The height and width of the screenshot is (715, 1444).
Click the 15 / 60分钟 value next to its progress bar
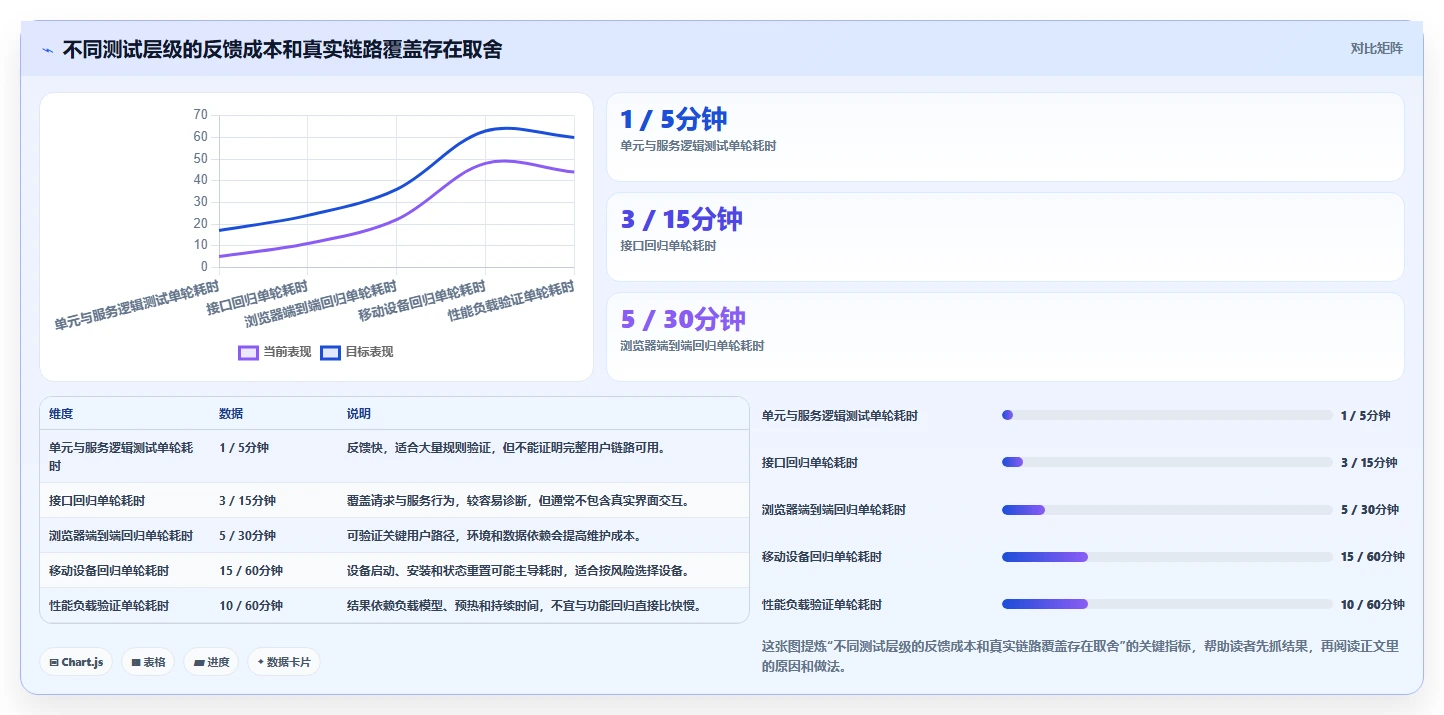pyautogui.click(x=1373, y=557)
